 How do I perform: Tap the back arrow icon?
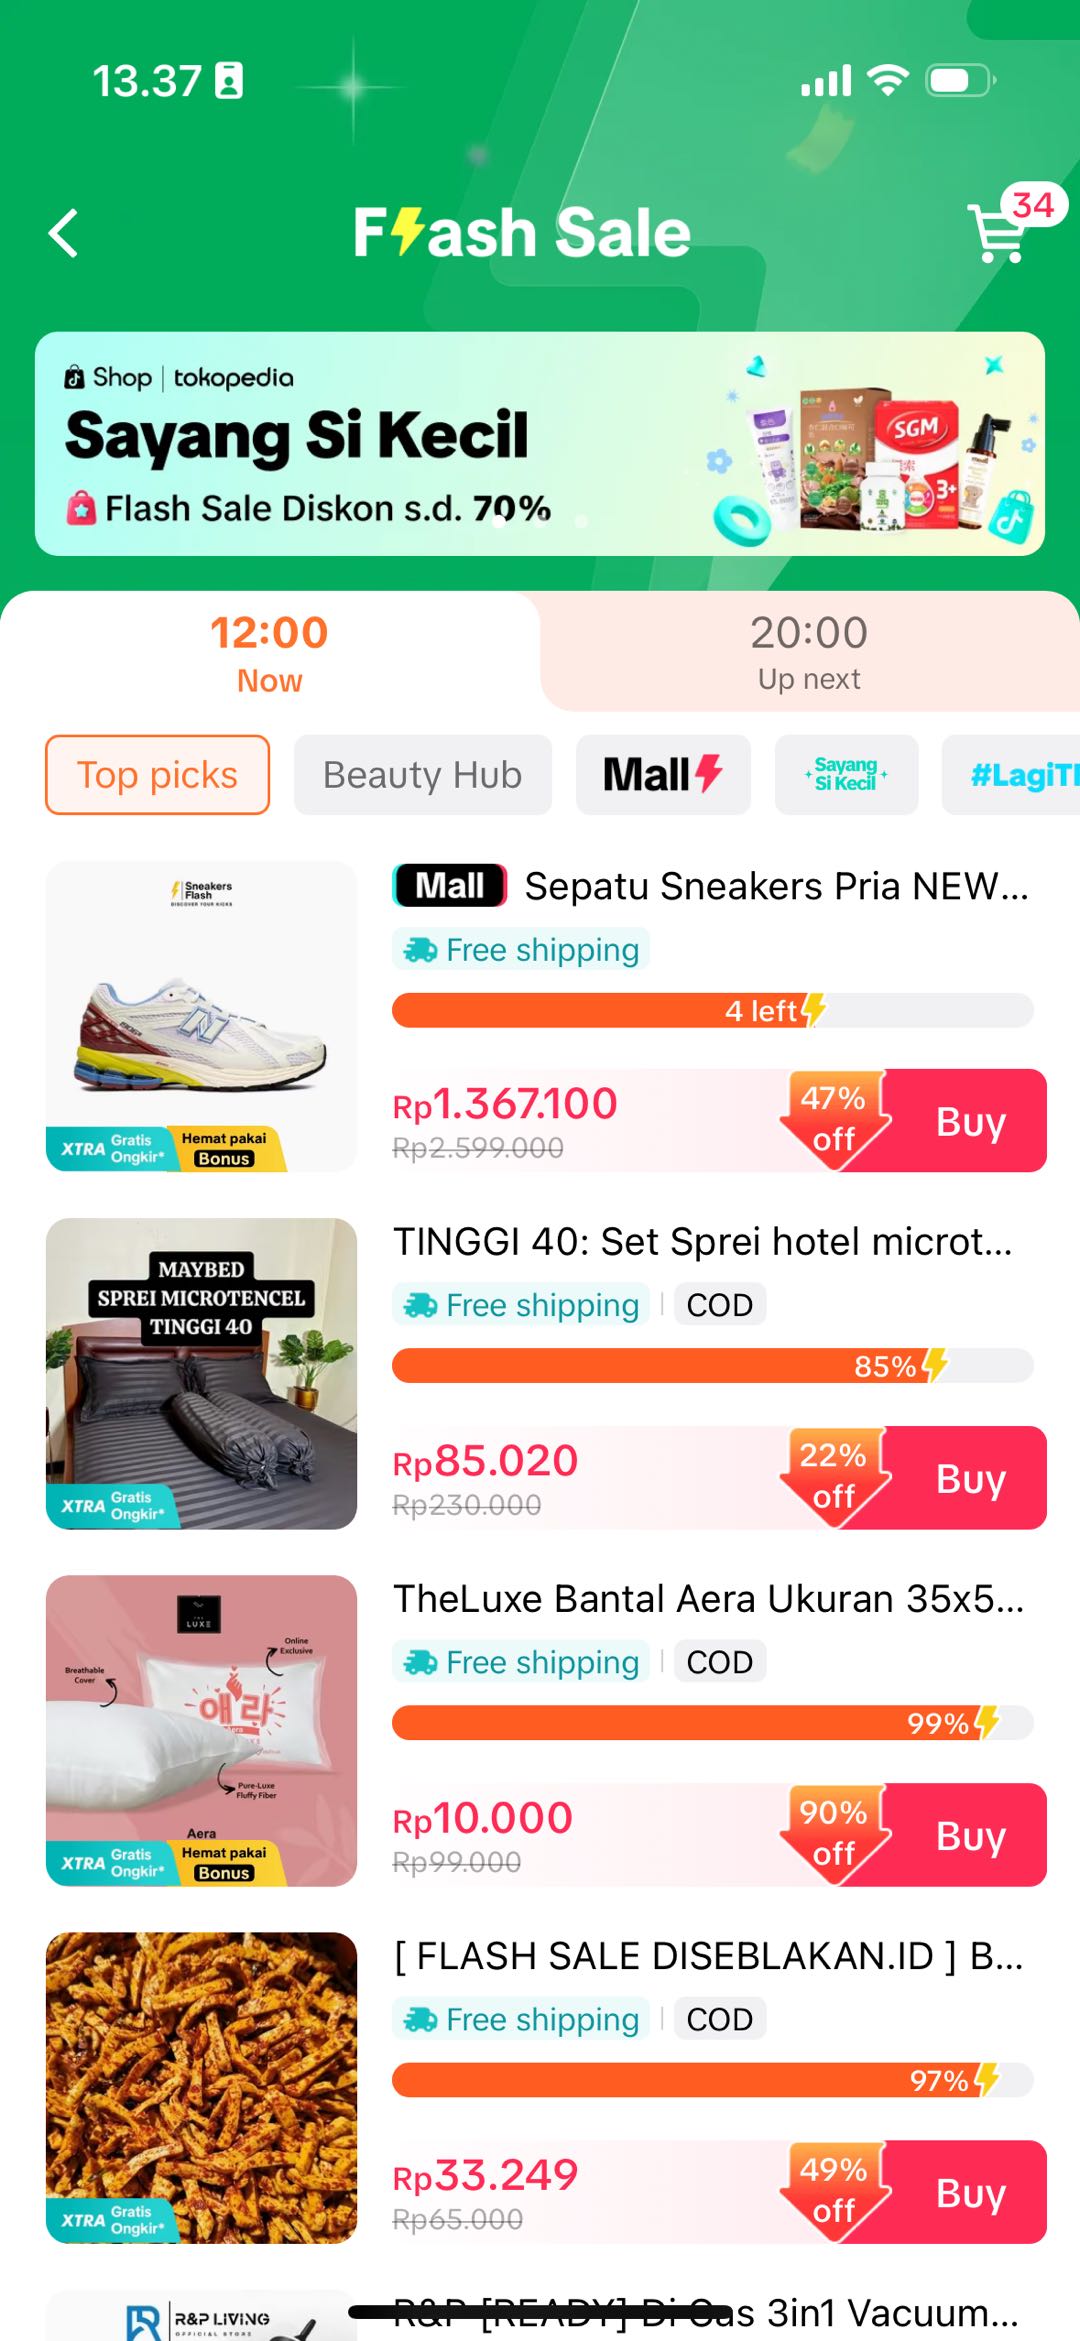pyautogui.click(x=64, y=234)
